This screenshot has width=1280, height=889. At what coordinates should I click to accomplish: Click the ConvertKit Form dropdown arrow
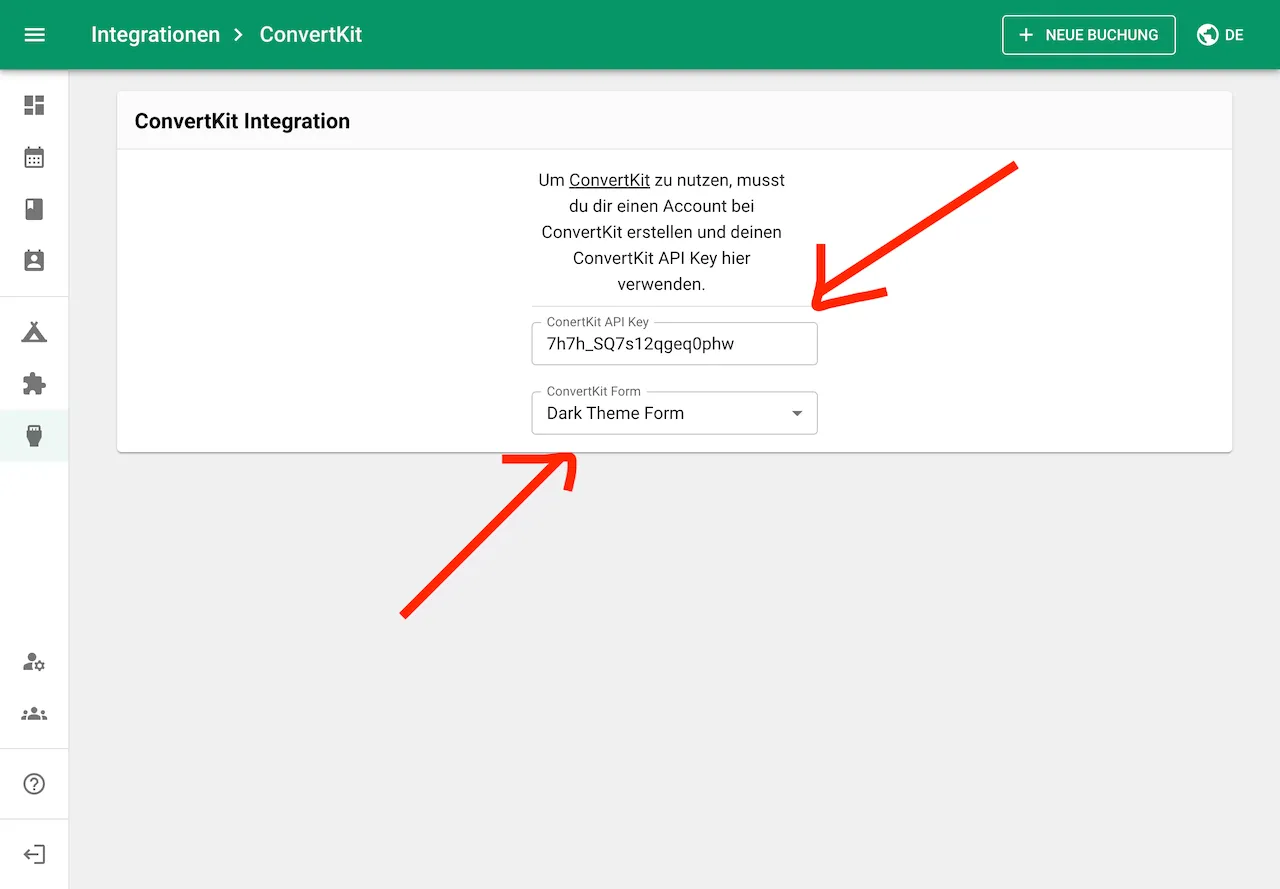pyautogui.click(x=797, y=414)
